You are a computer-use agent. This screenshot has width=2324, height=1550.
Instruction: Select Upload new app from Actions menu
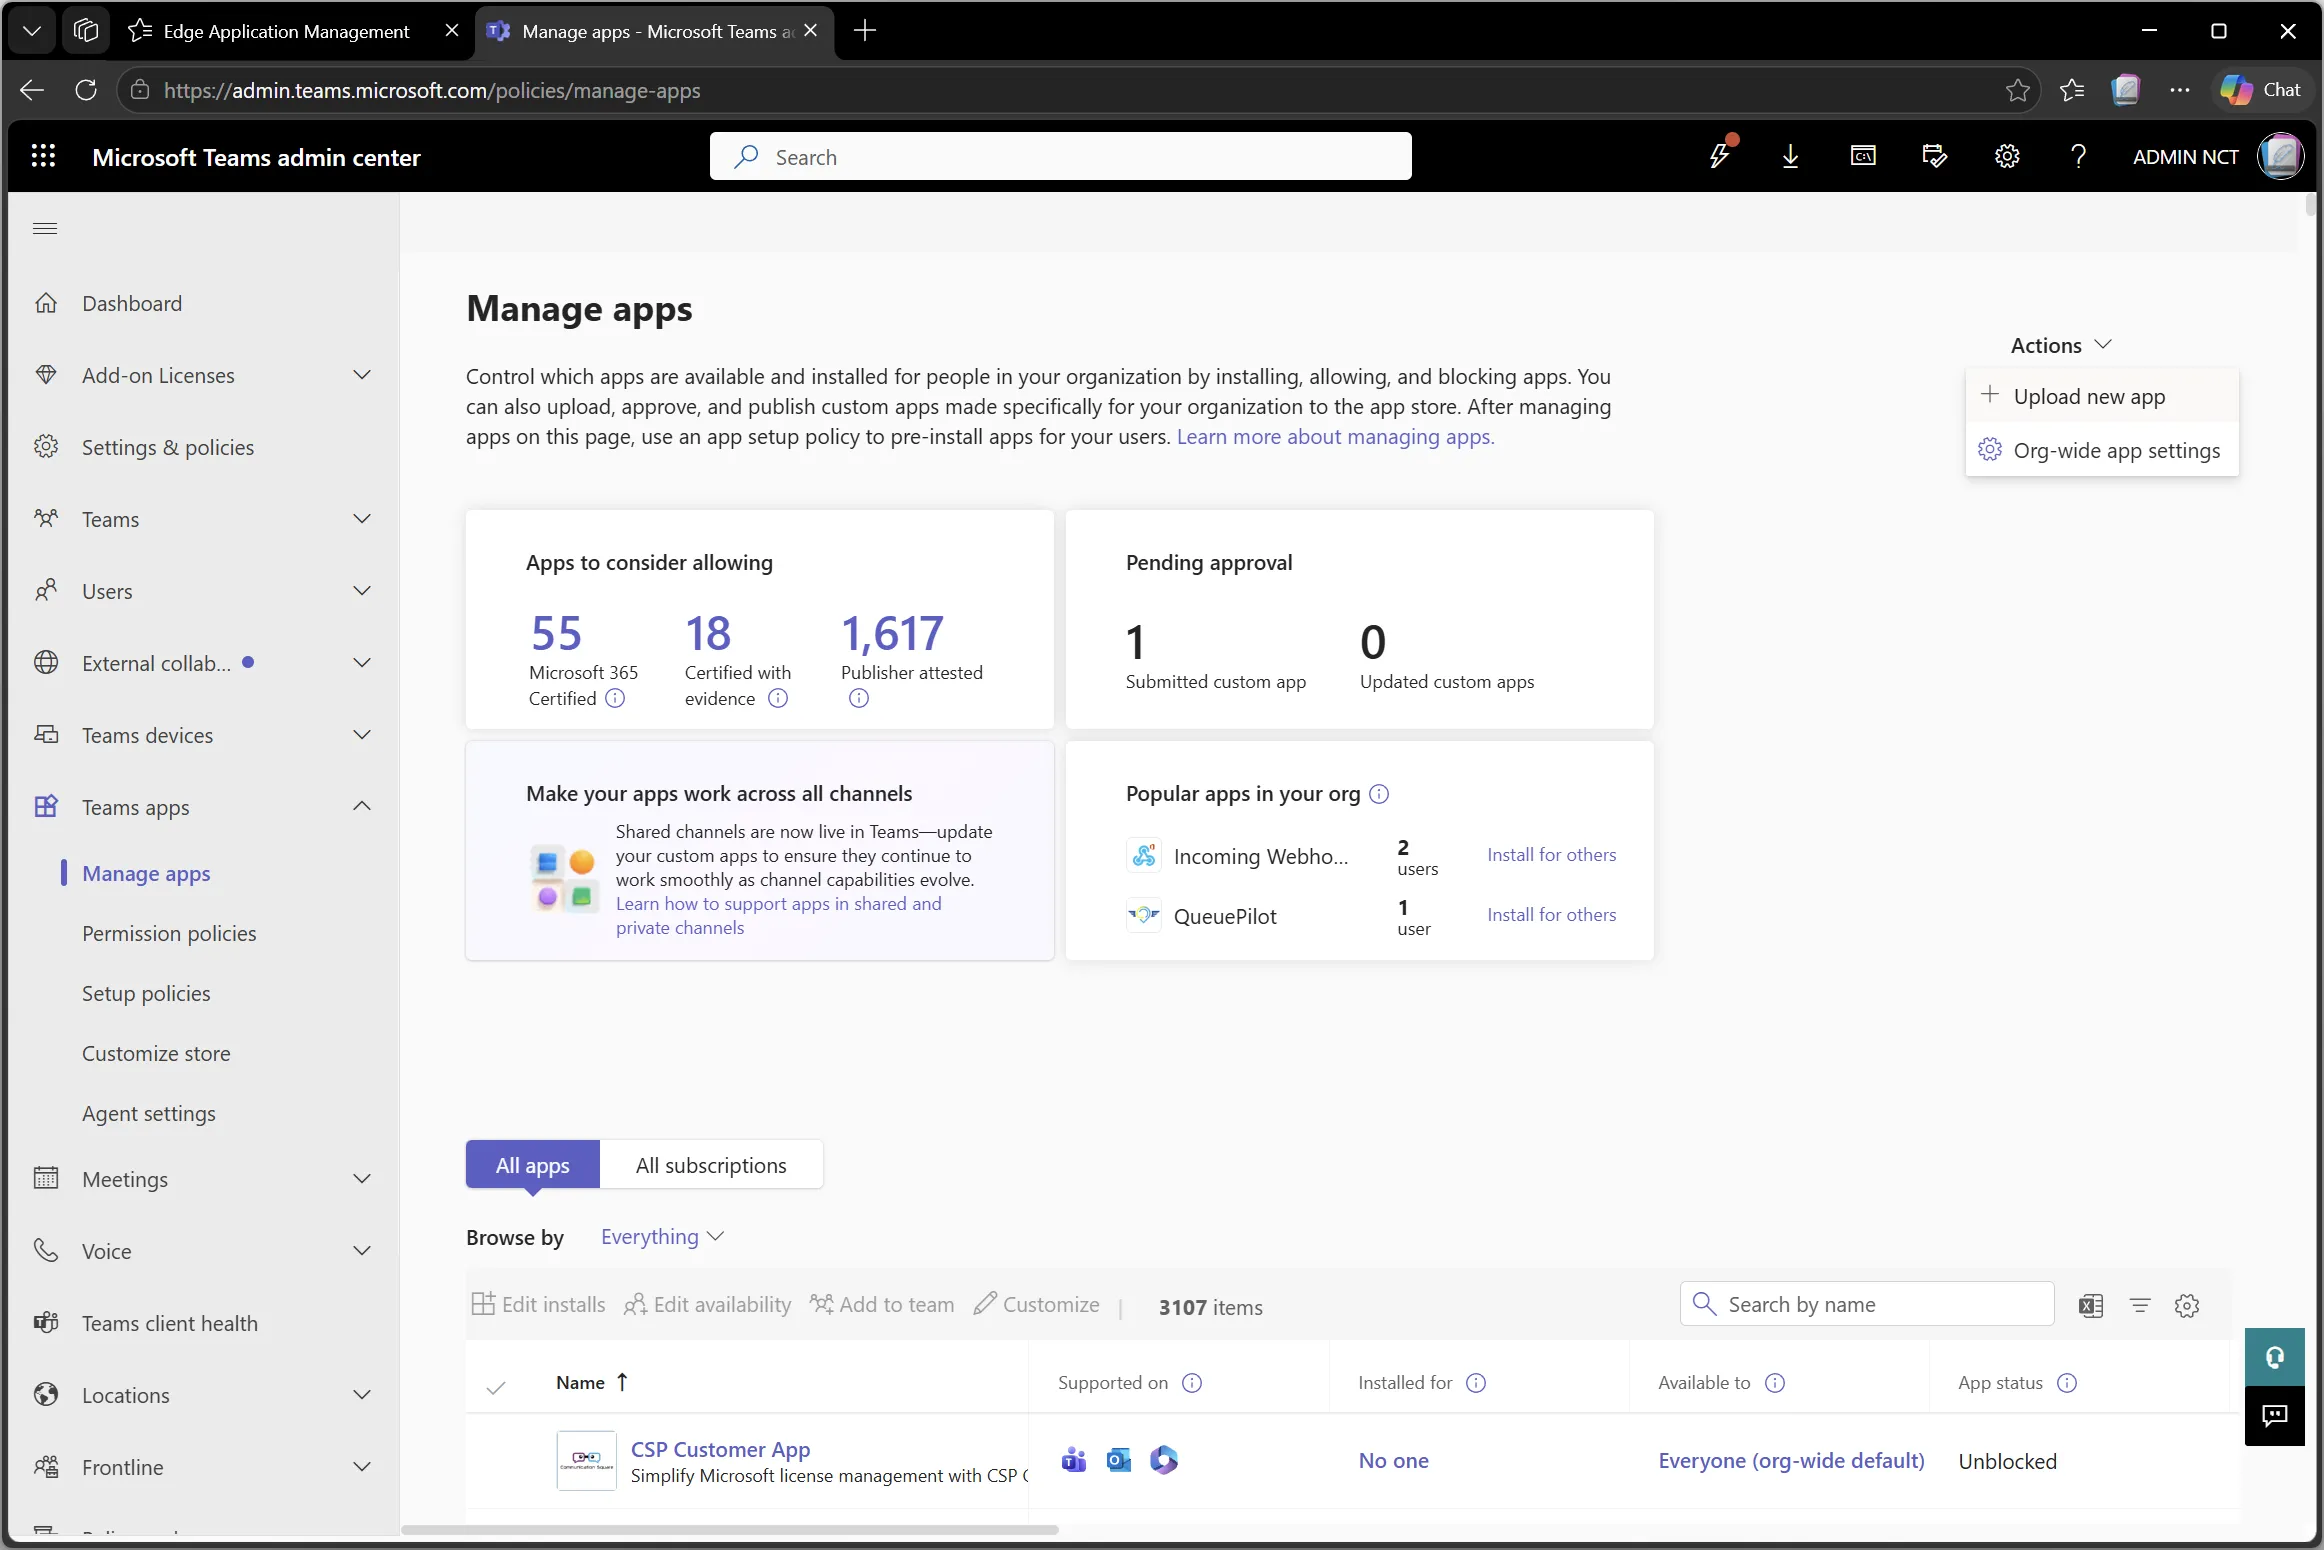point(2101,396)
